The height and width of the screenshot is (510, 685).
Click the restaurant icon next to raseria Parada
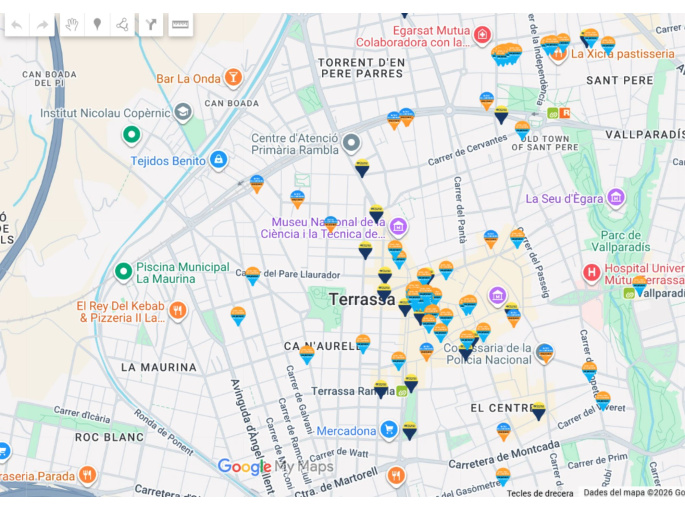(x=87, y=475)
